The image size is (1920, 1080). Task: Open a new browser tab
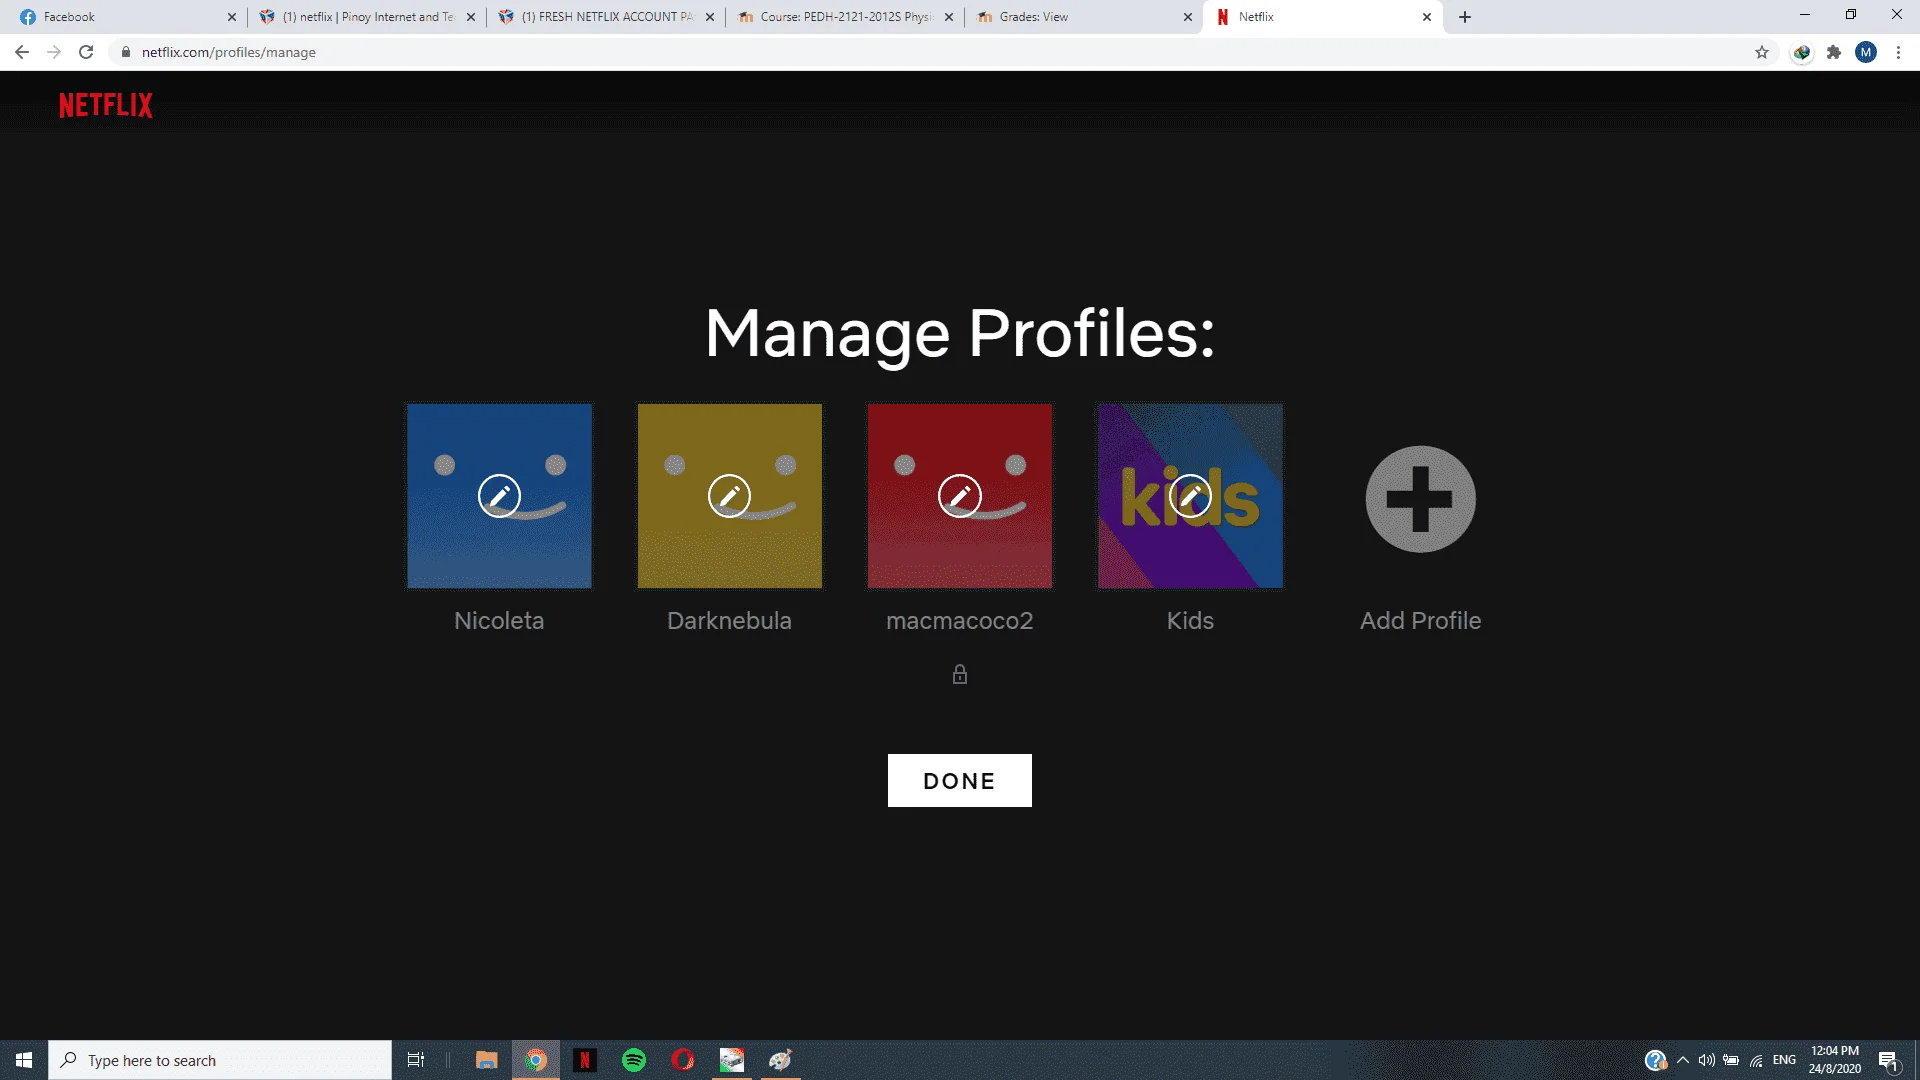pos(1465,17)
